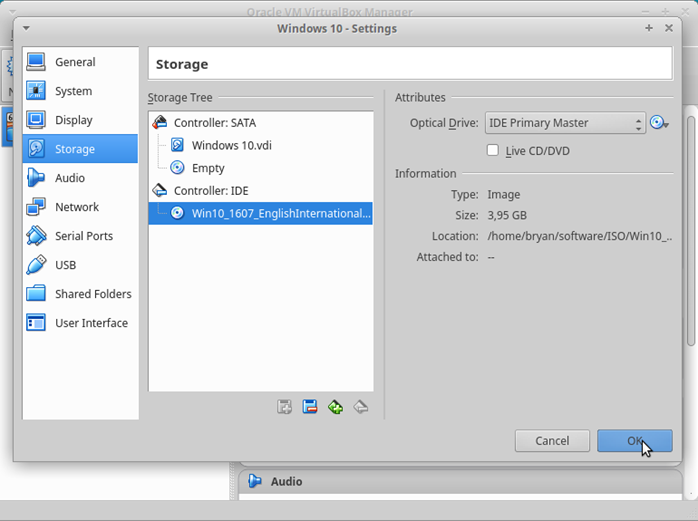Open the Display settings category
This screenshot has height=521, width=698.
tap(80, 120)
